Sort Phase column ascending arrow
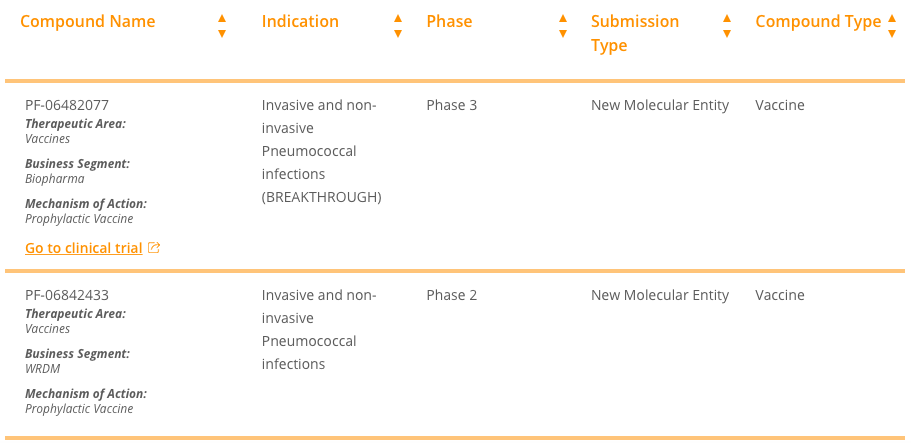The height and width of the screenshot is (443, 911). pyautogui.click(x=562, y=19)
